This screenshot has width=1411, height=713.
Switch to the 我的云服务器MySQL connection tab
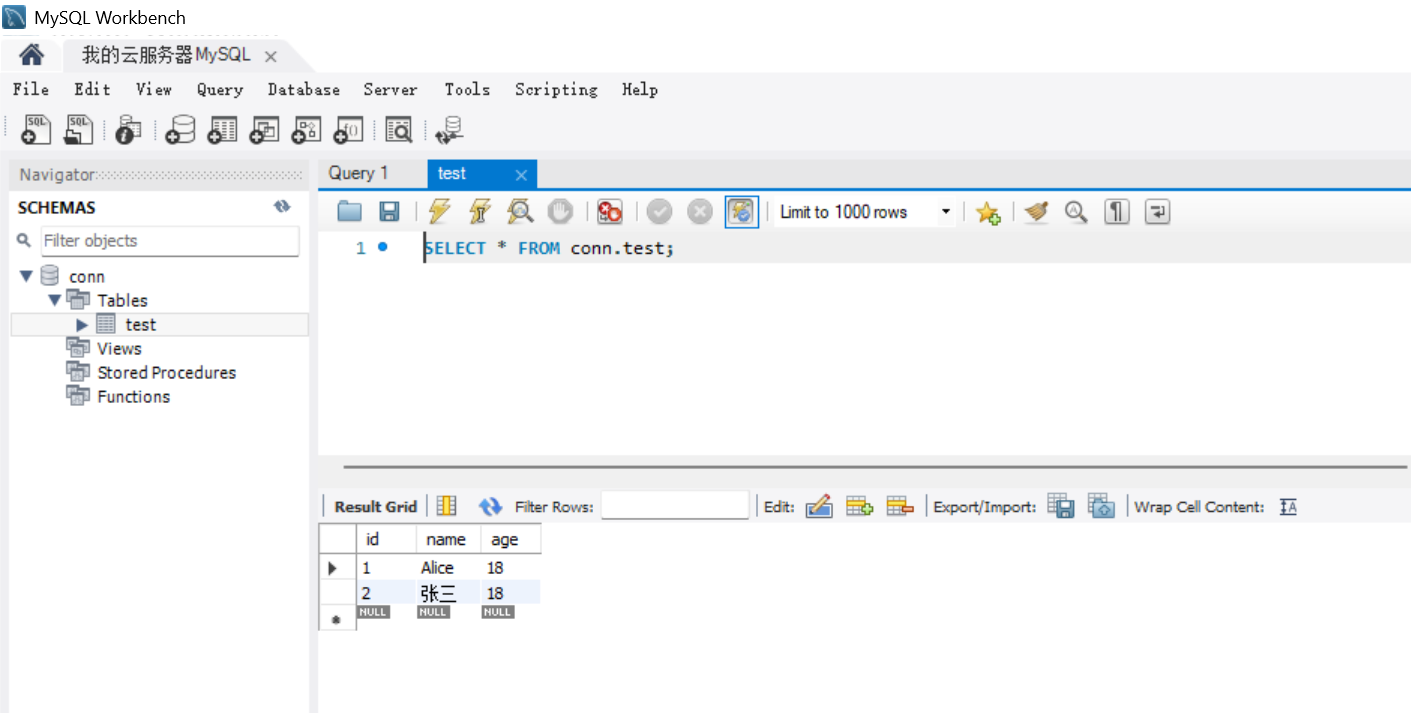[x=166, y=55]
